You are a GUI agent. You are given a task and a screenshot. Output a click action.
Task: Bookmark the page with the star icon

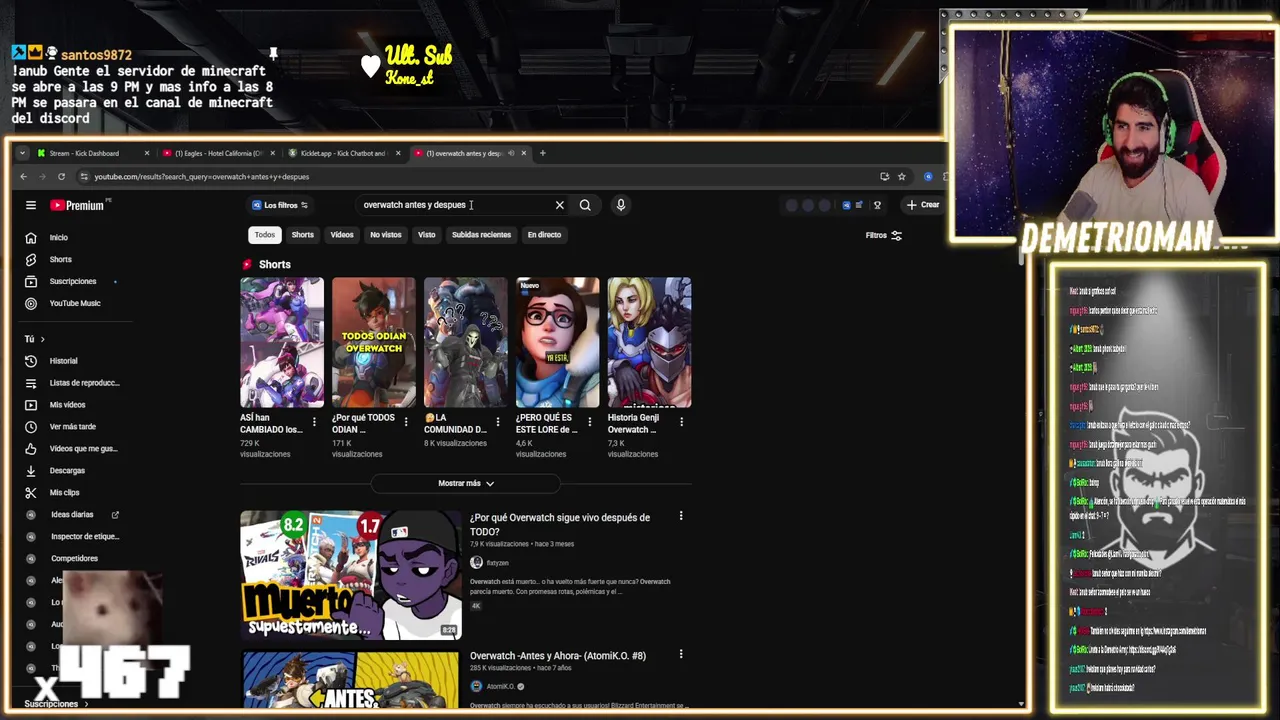pos(902,177)
